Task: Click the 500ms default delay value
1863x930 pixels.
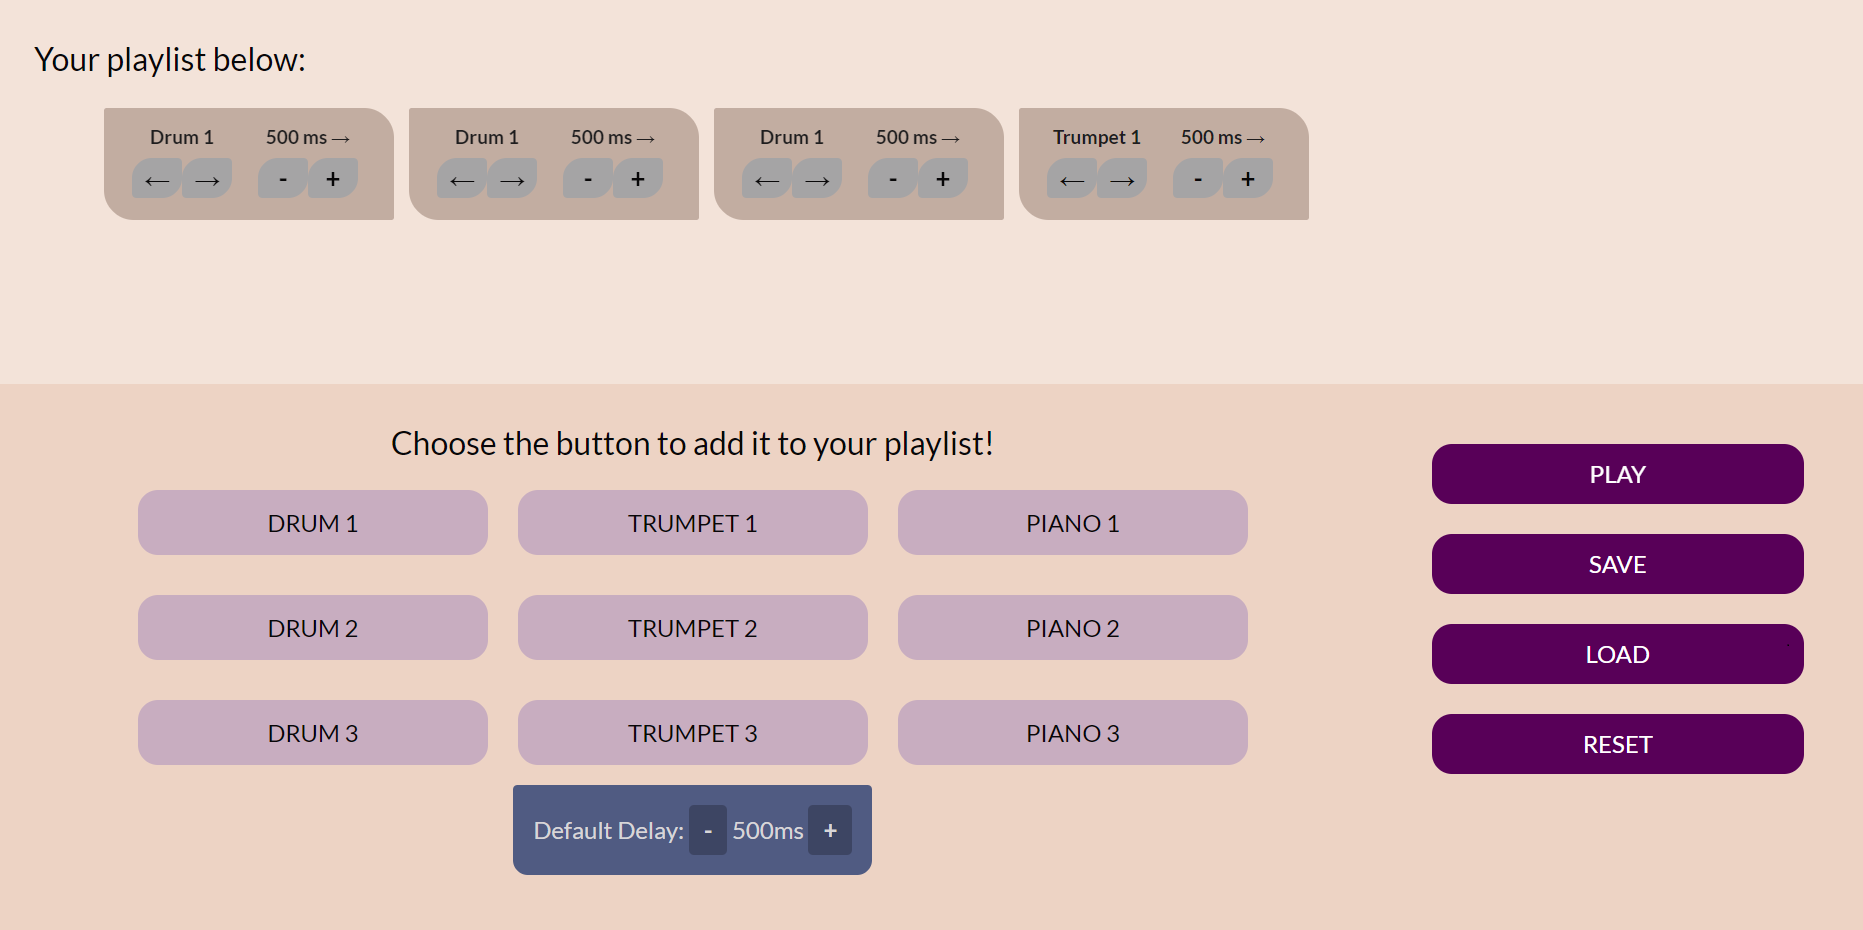Action: coord(768,831)
